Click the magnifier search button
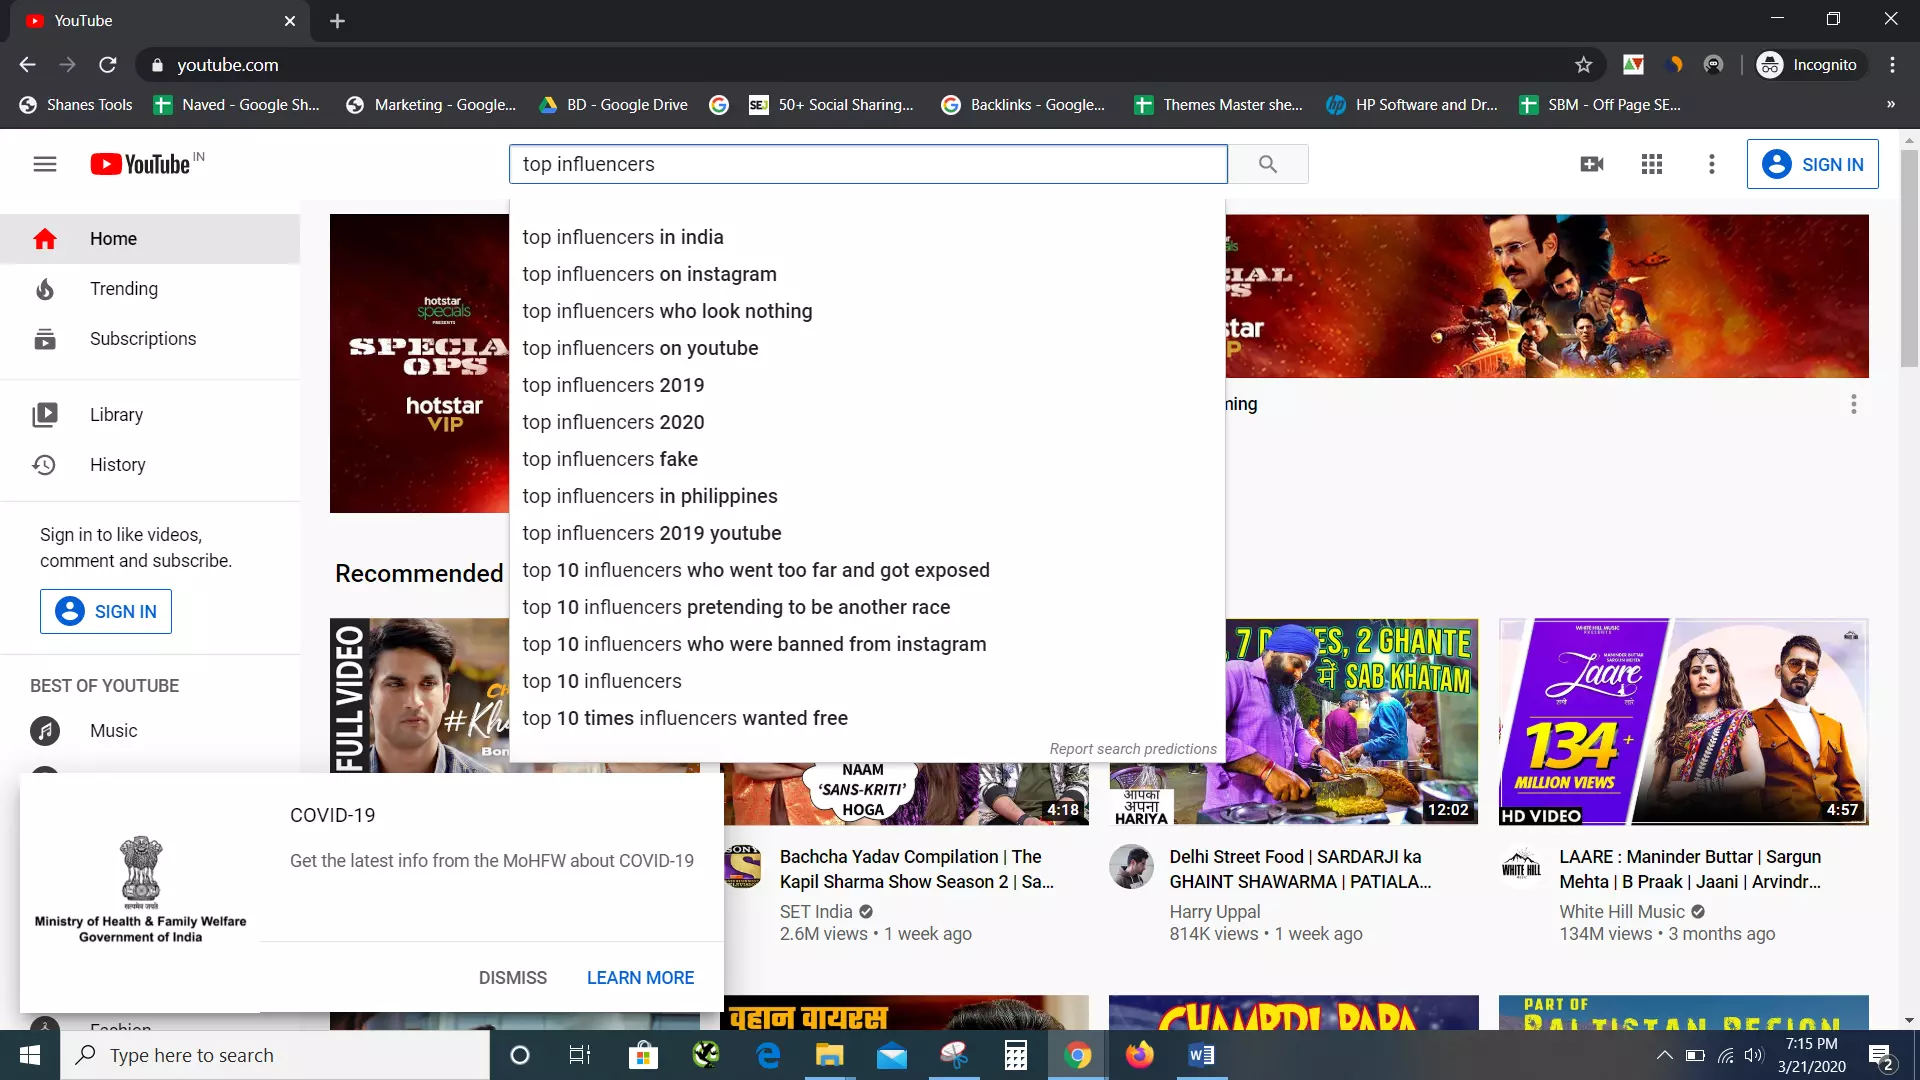 1268,164
